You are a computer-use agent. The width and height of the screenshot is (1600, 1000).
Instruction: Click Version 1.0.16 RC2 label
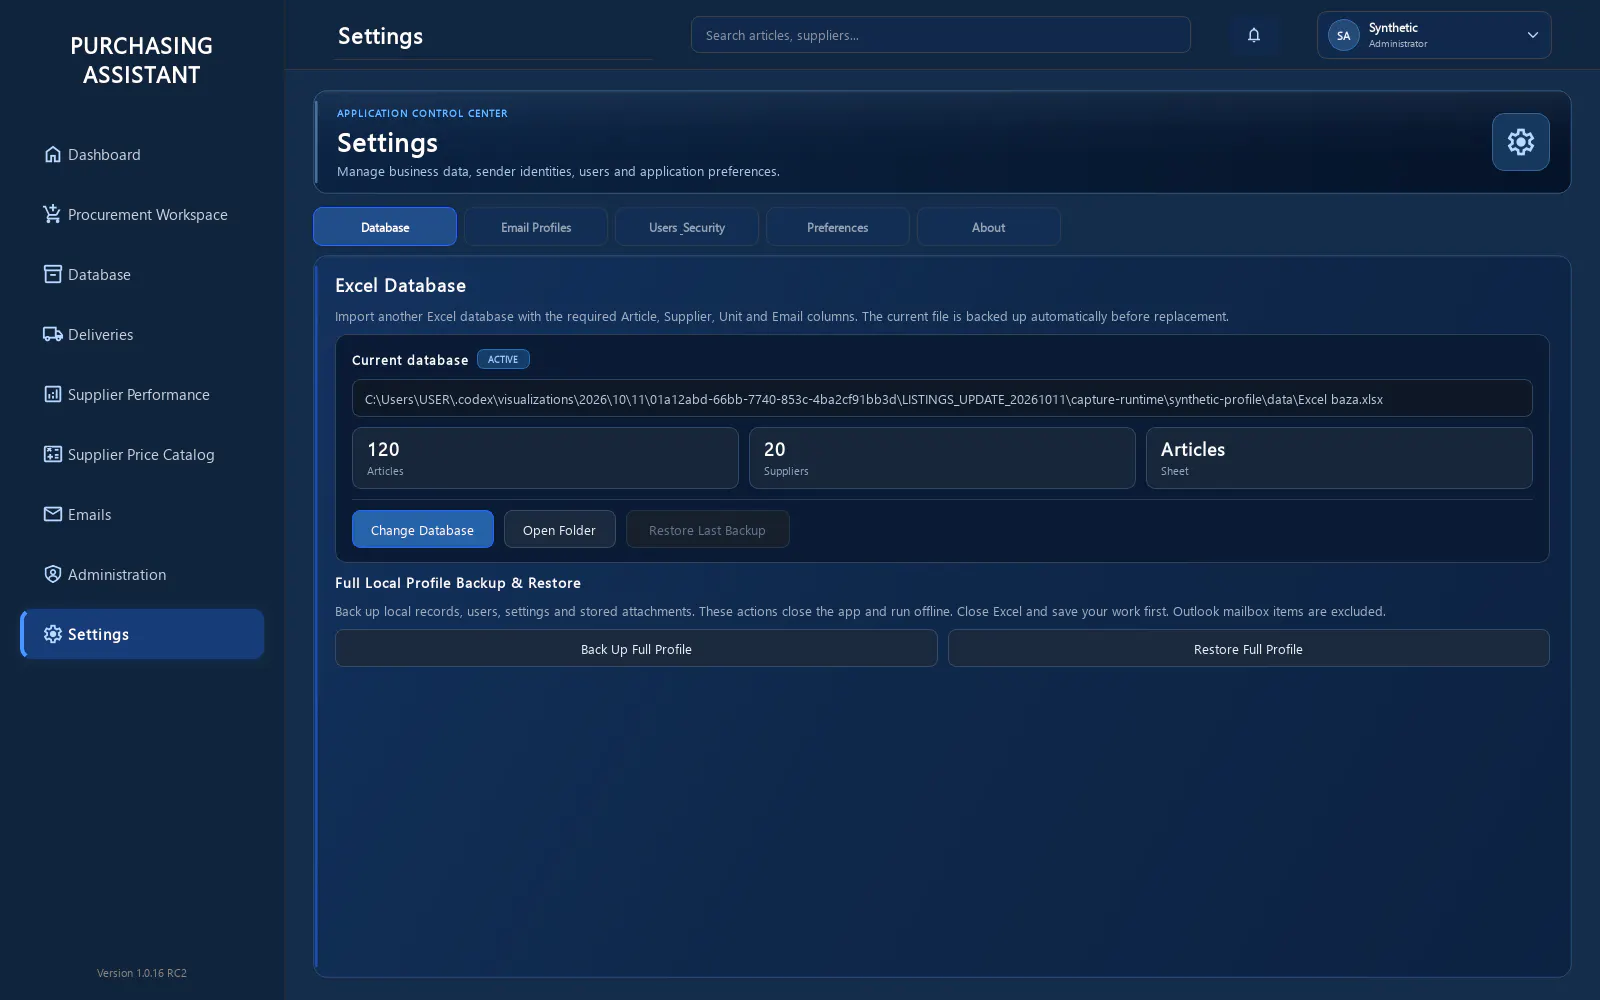pyautogui.click(x=142, y=973)
